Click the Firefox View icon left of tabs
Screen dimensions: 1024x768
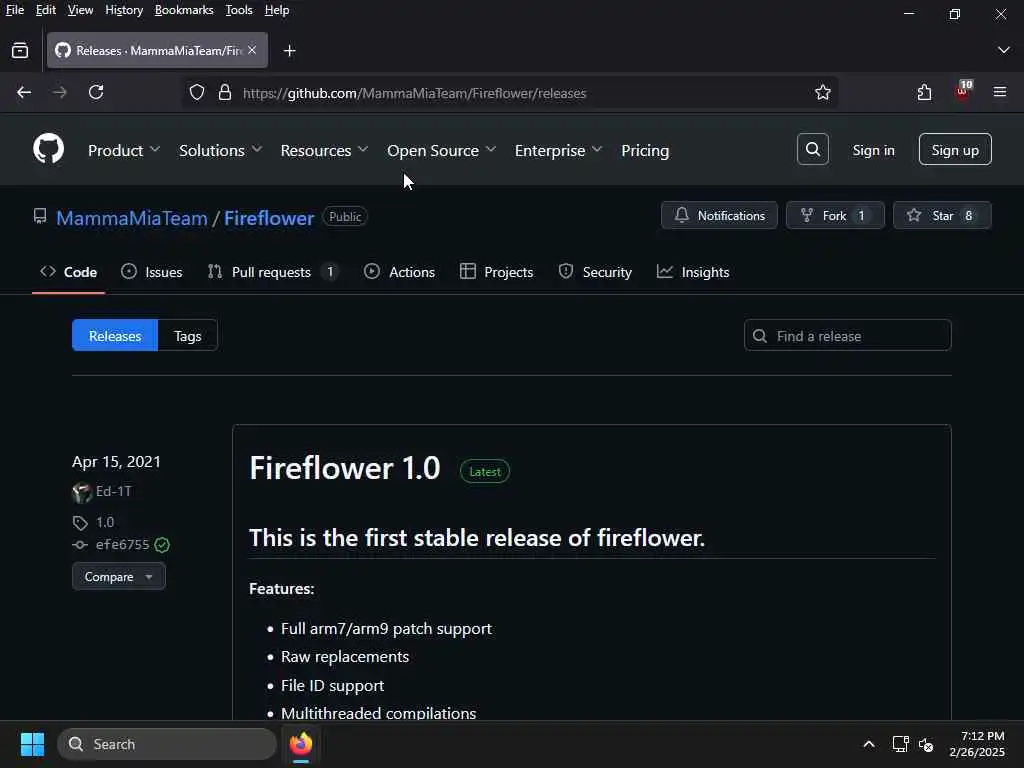pyautogui.click(x=20, y=50)
